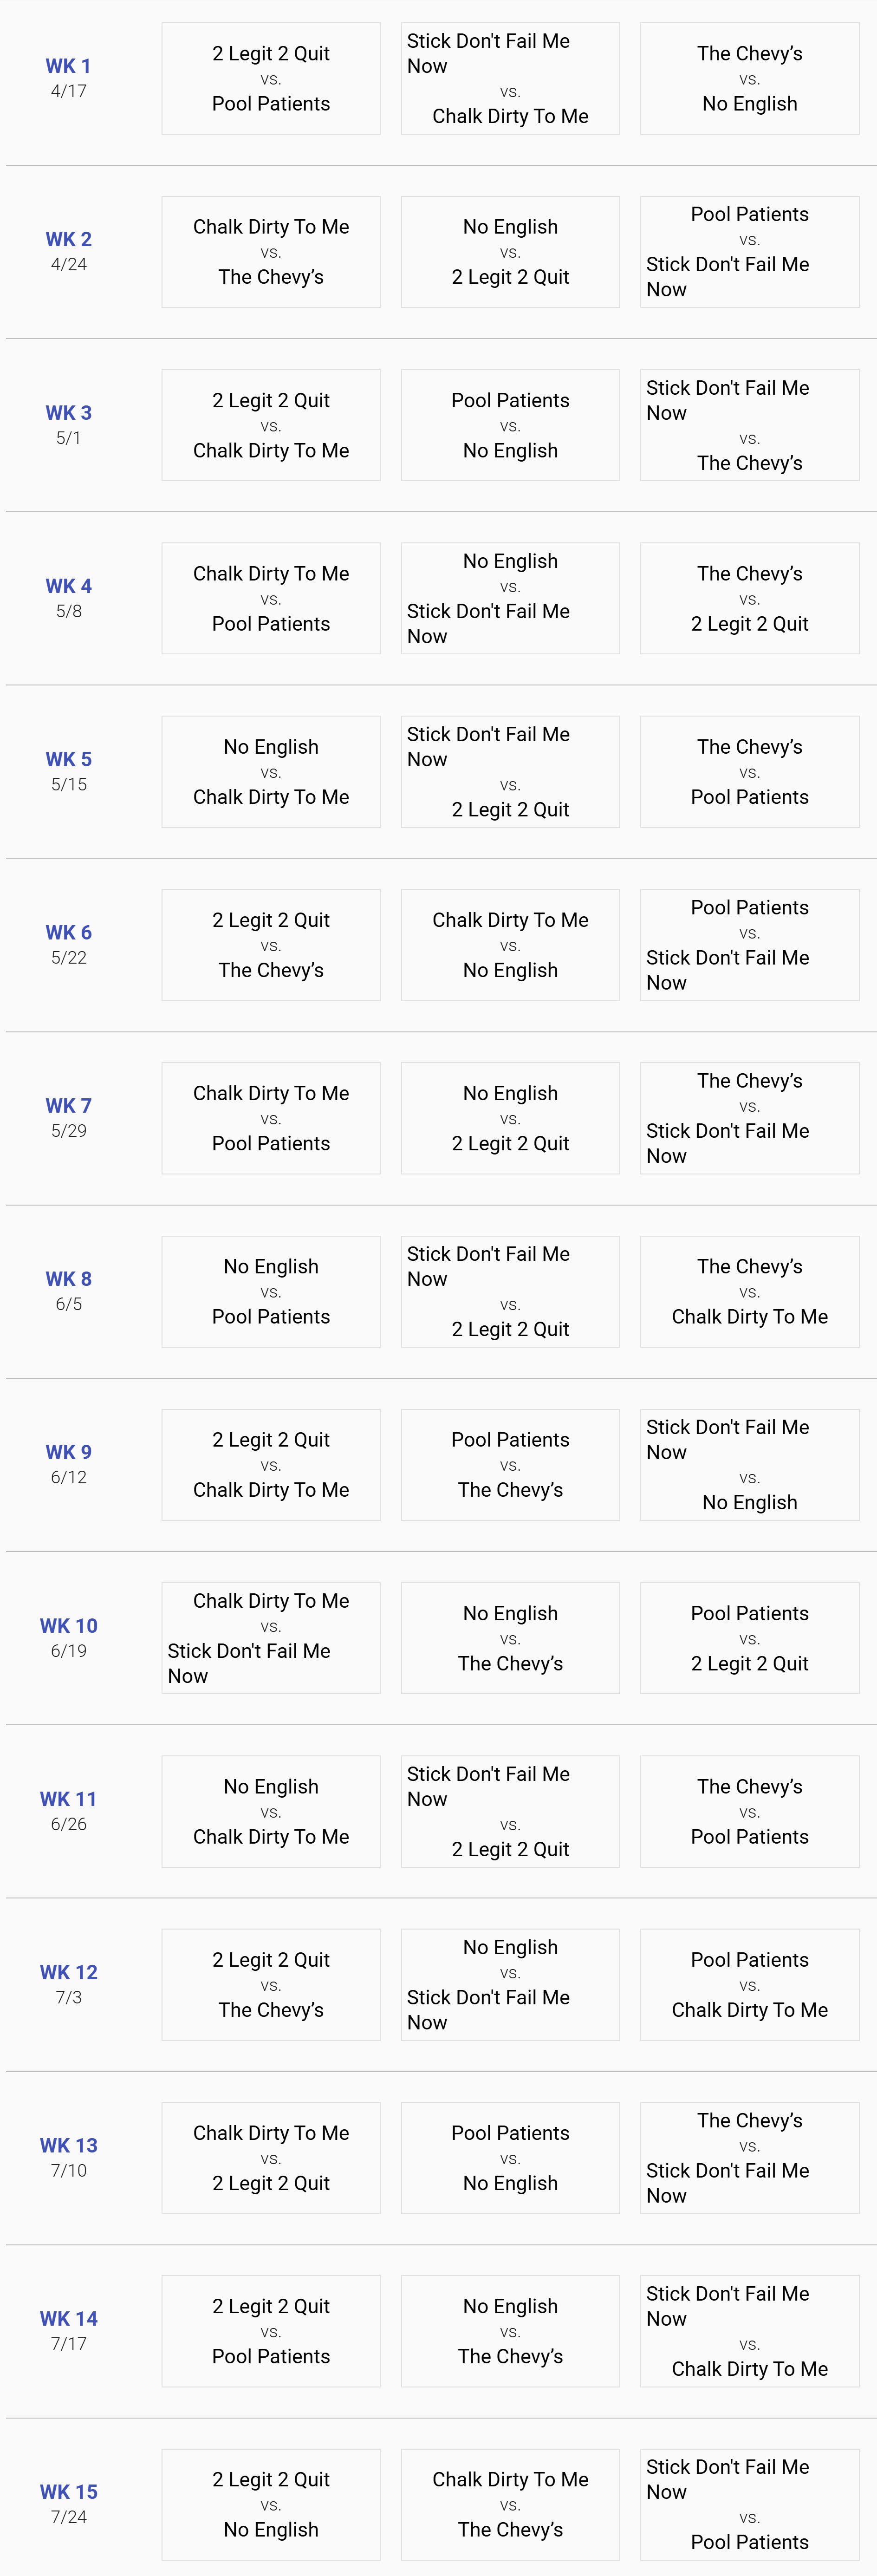877x2576 pixels.
Task: Open the WK 7 week link
Action: pos(68,1106)
